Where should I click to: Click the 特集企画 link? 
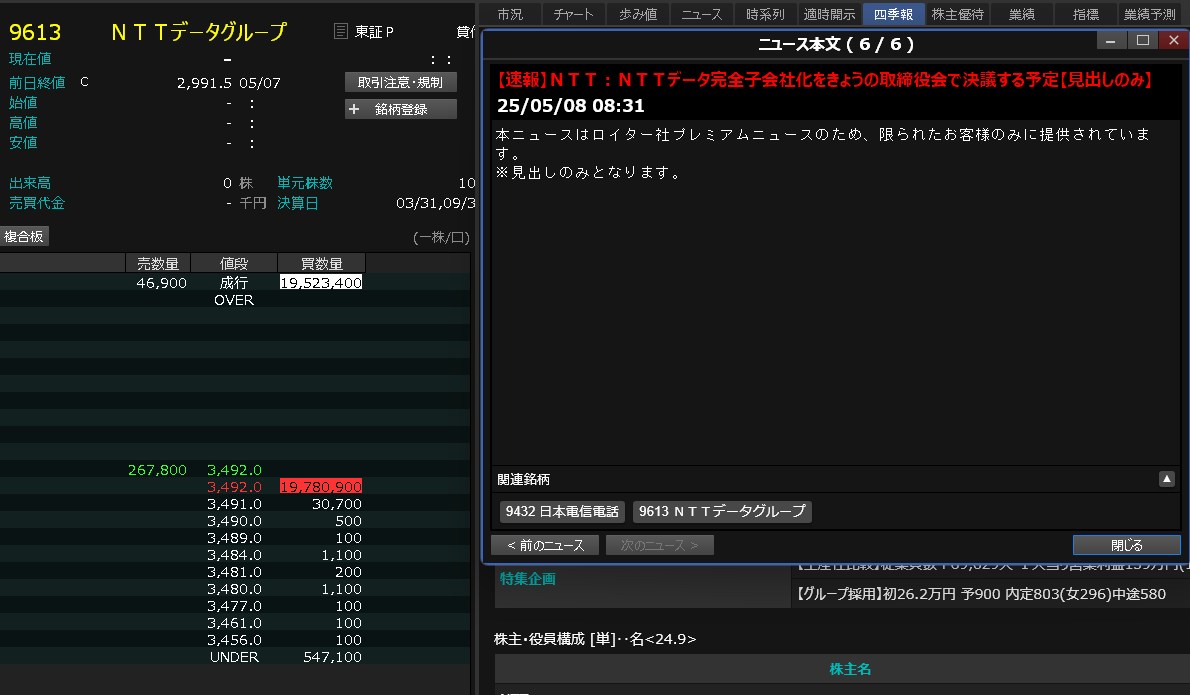coord(527,578)
